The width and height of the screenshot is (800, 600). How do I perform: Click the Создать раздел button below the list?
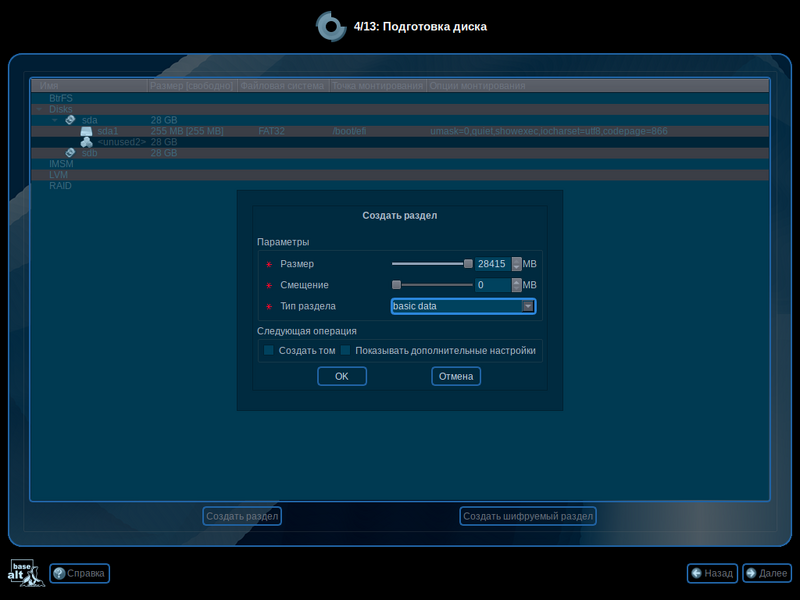pyautogui.click(x=242, y=516)
